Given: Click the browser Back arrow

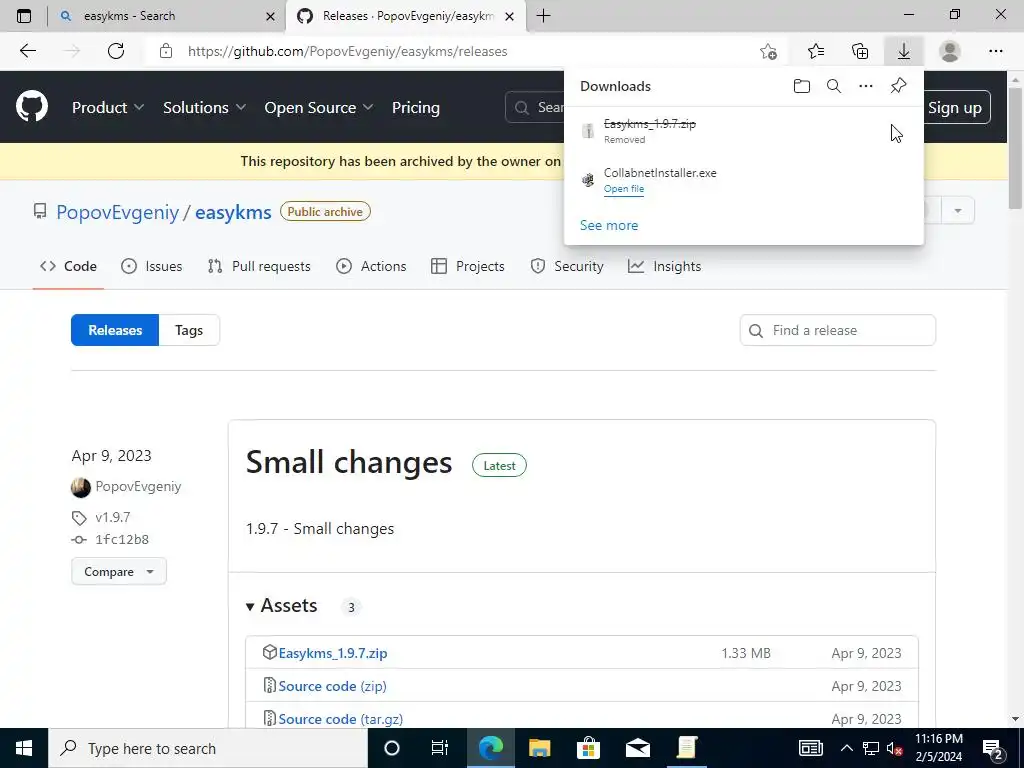Looking at the screenshot, I should [x=27, y=51].
